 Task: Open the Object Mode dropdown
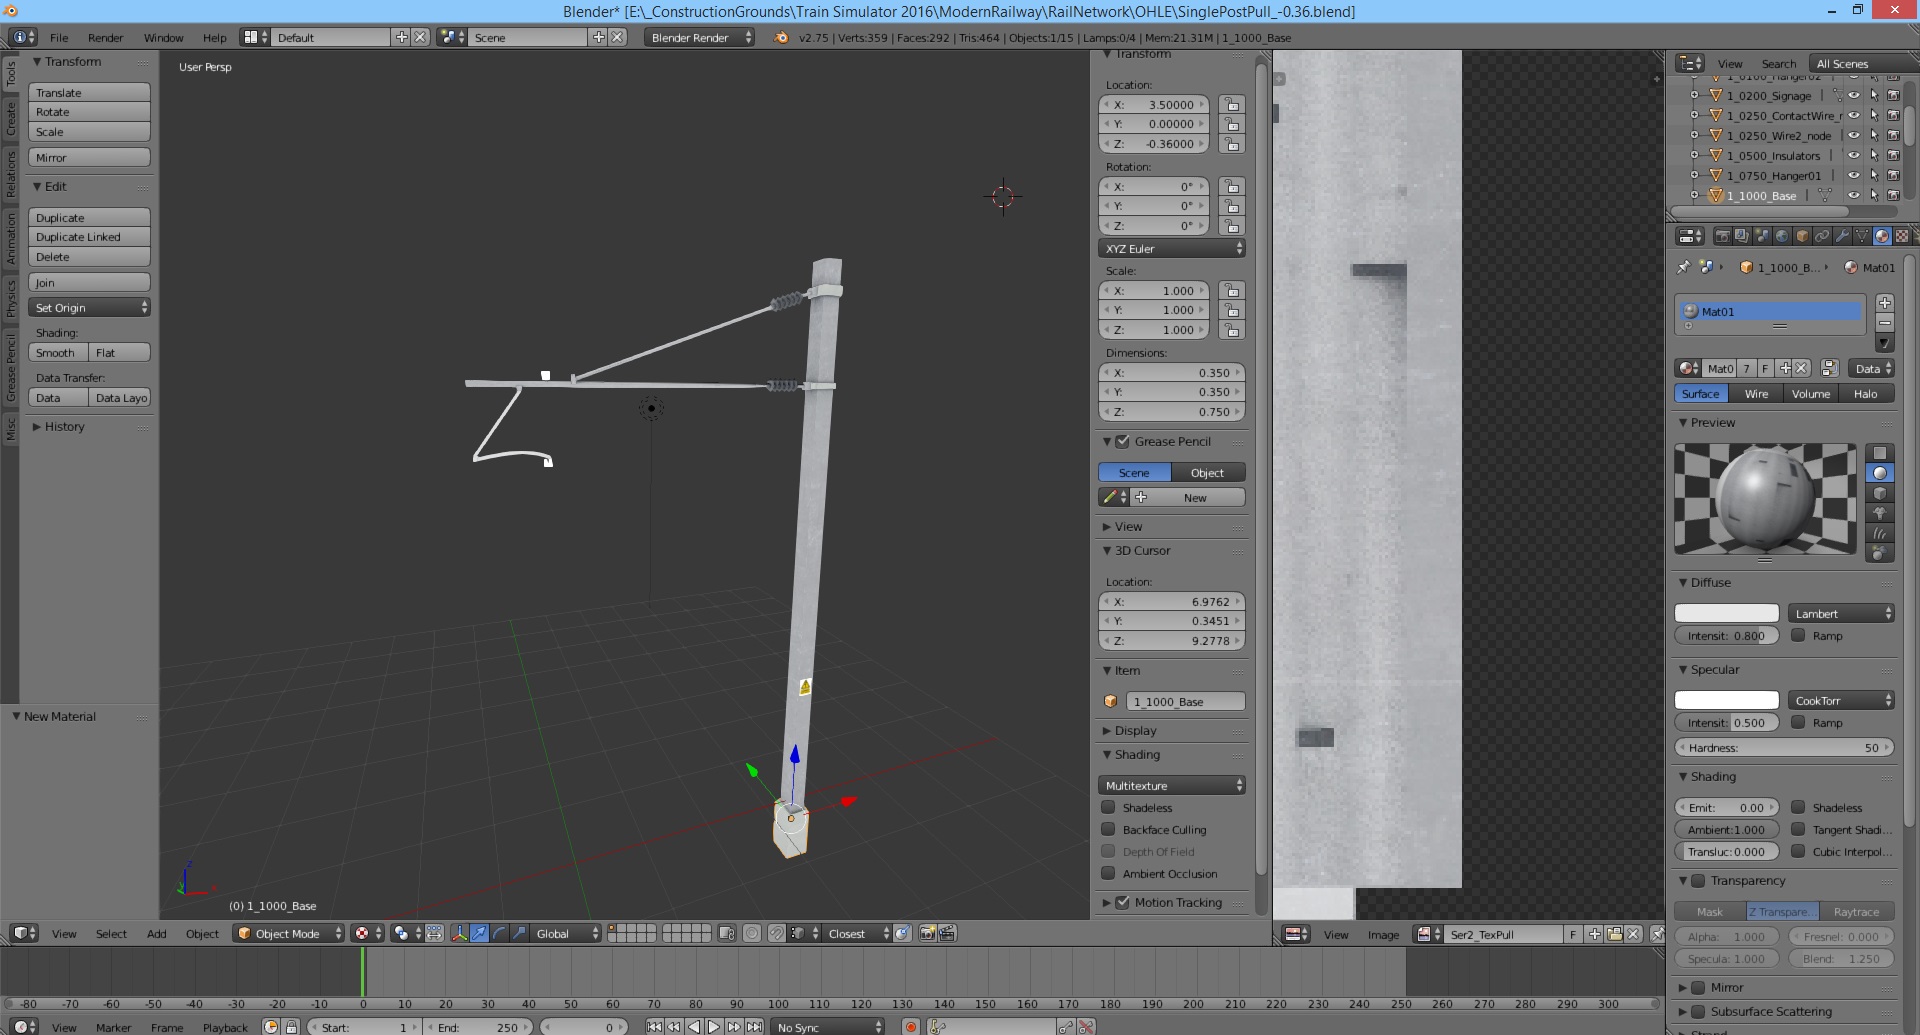(288, 933)
